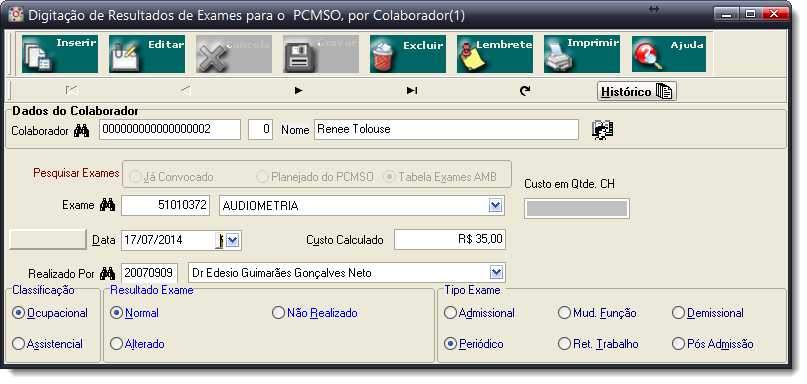The height and width of the screenshot is (384, 807).
Task: Minimize the window
Action: coord(727,14)
